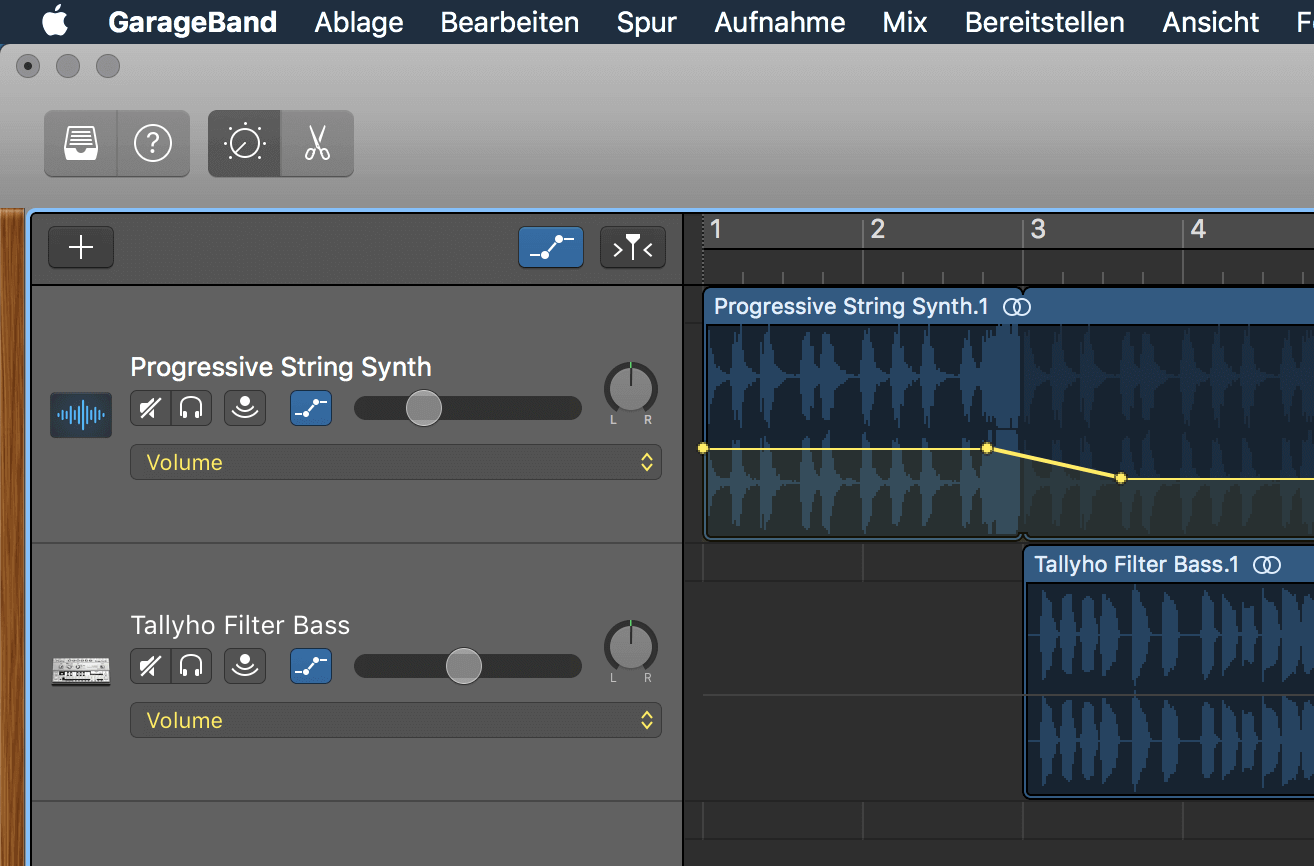Open the Bereitstellen menu
The image size is (1314, 866).
tap(1045, 22)
